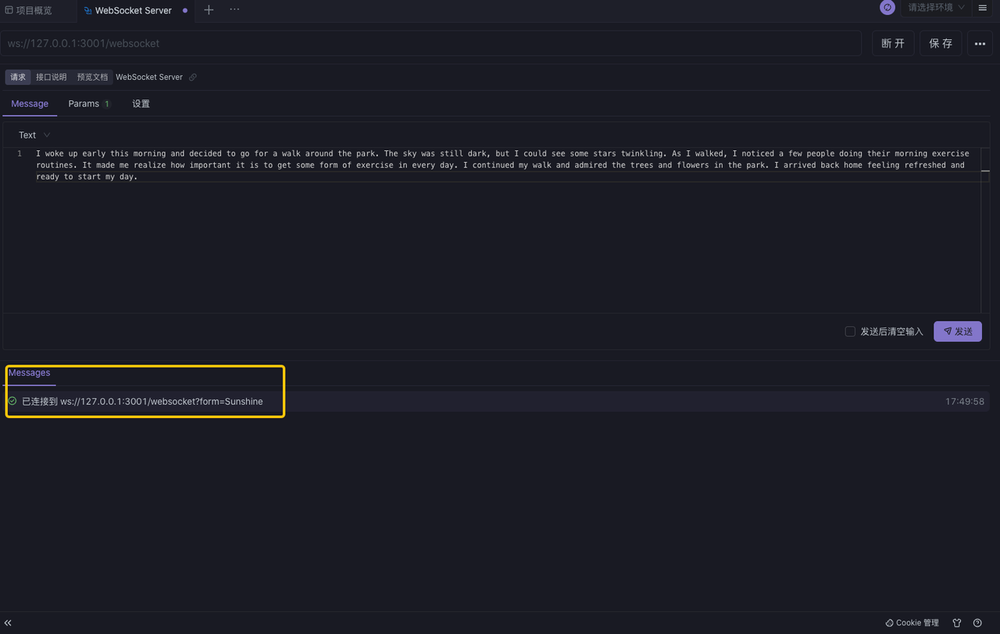Viewport: 1000px width, 634px height.
Task: Switch to the Params tab
Action: (x=83, y=103)
